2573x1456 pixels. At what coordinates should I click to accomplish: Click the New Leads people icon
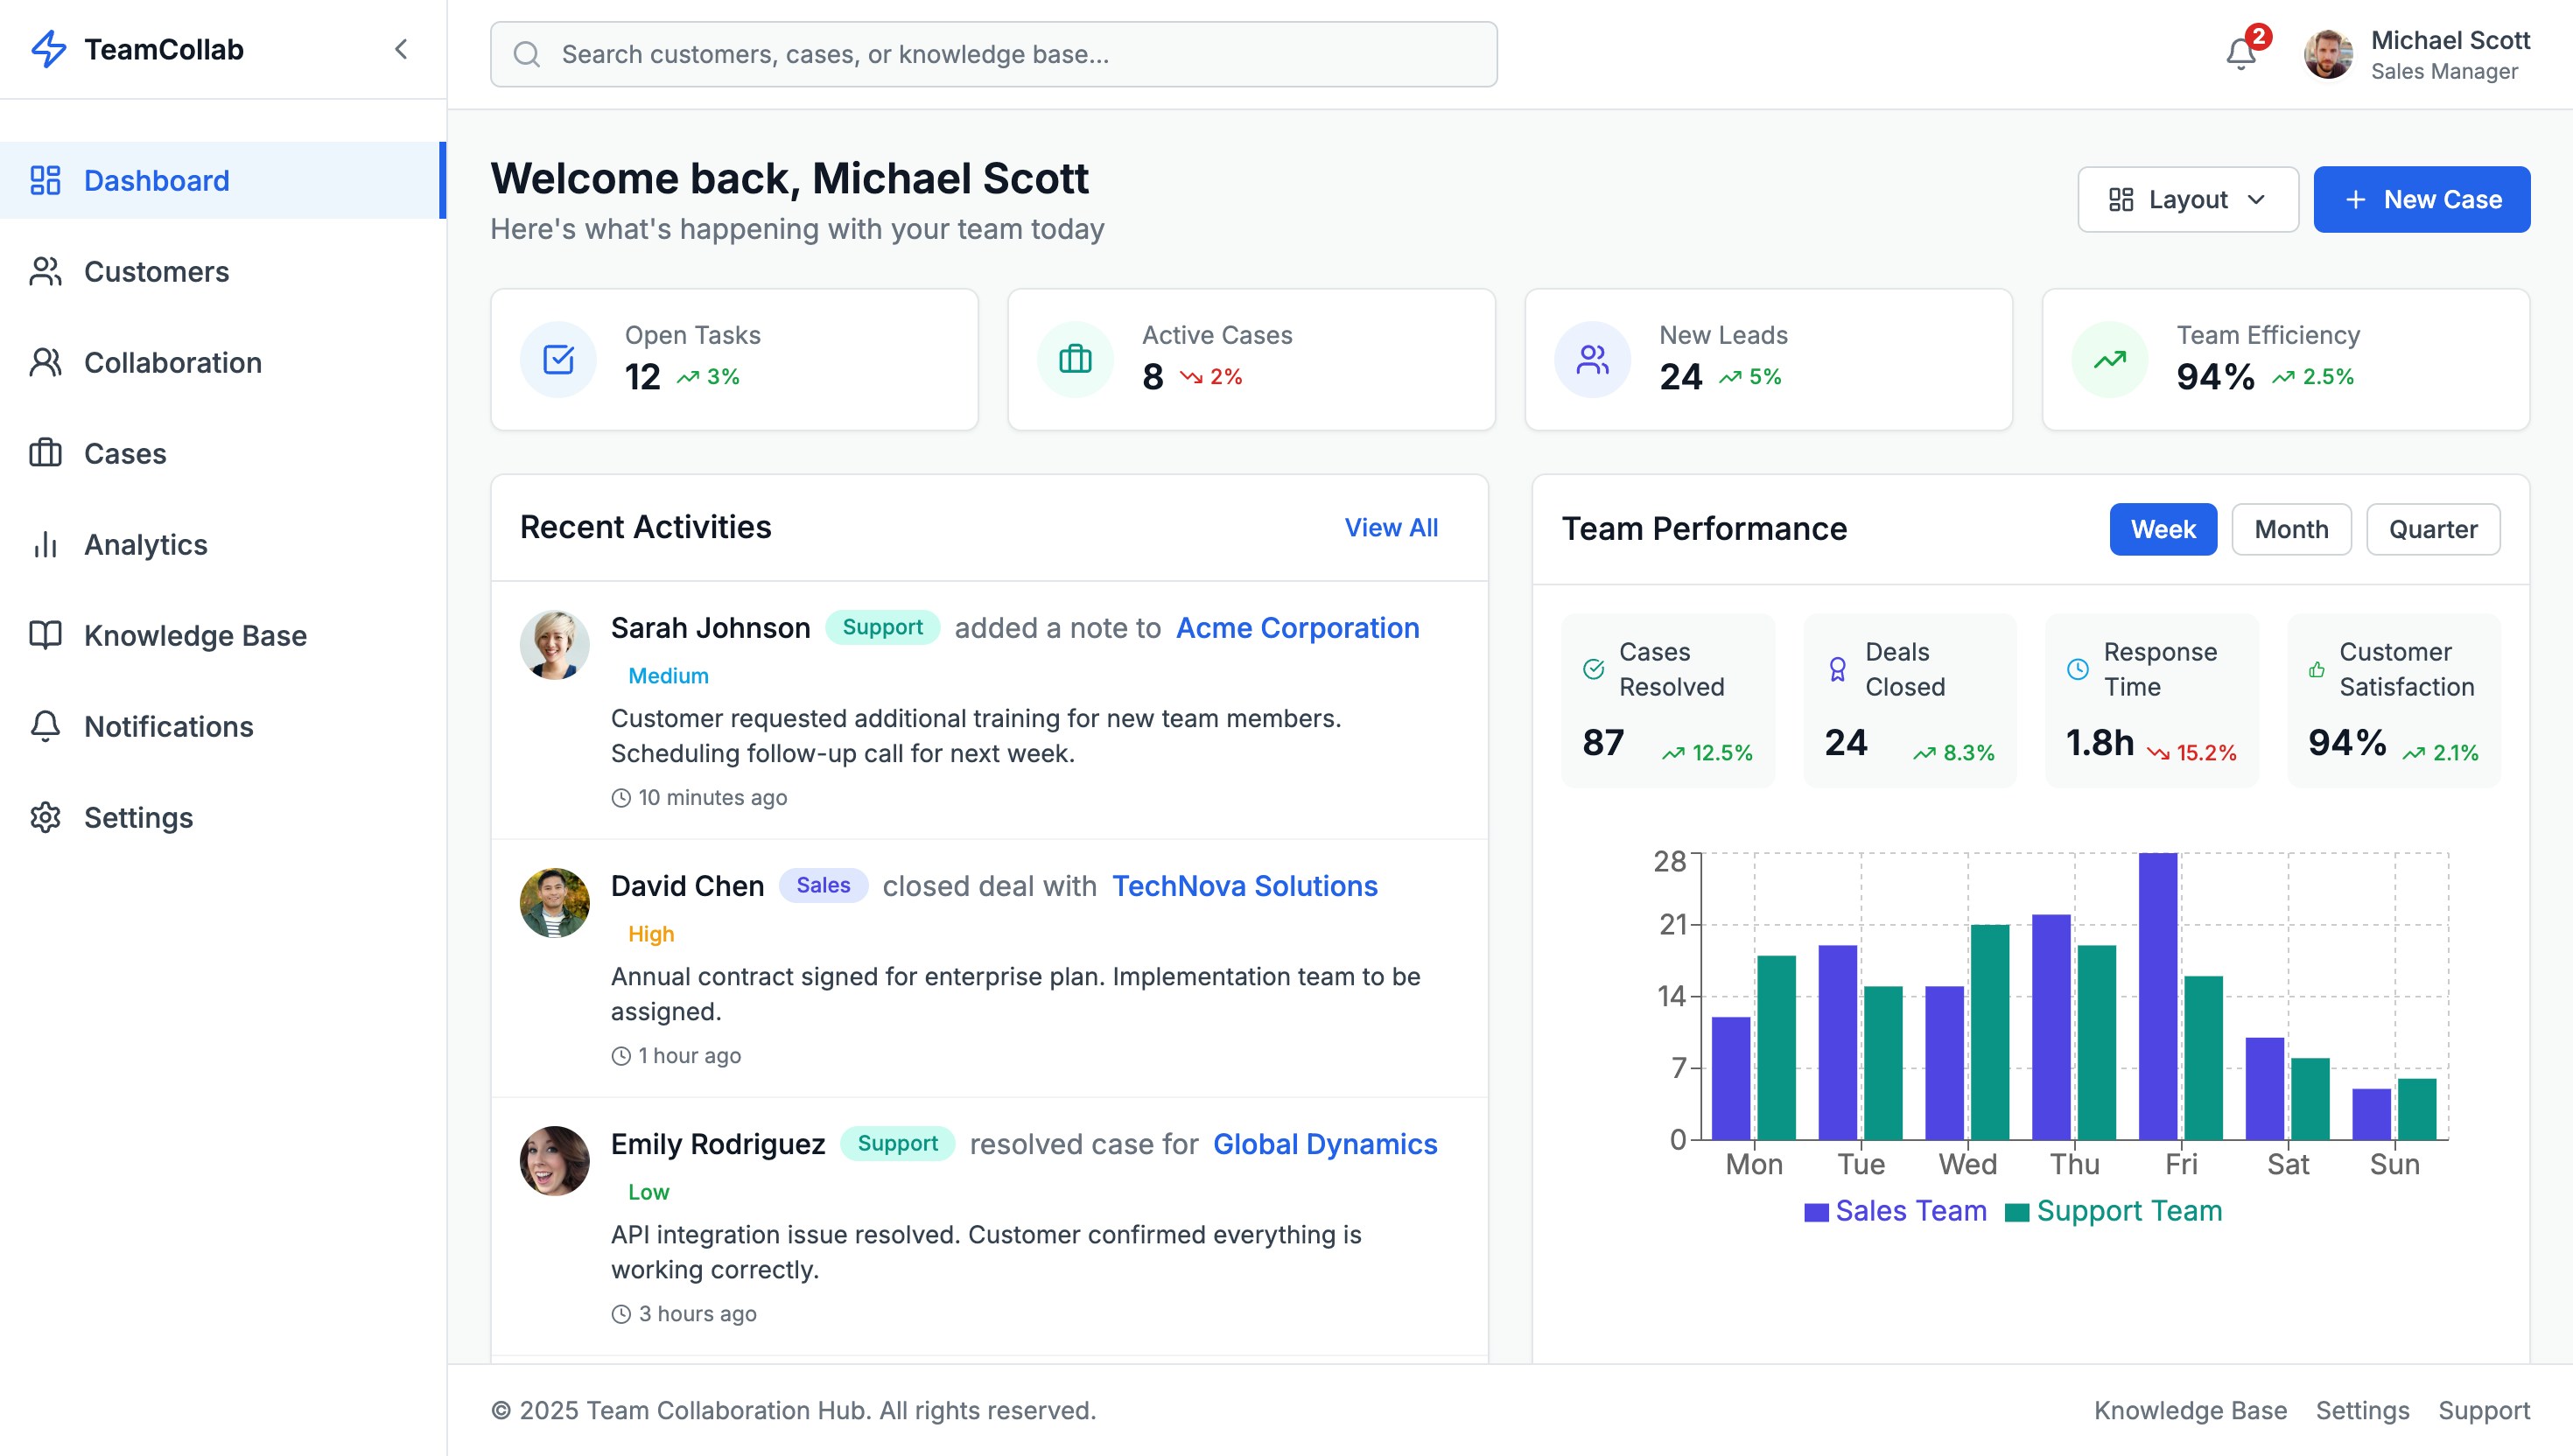[x=1592, y=359]
